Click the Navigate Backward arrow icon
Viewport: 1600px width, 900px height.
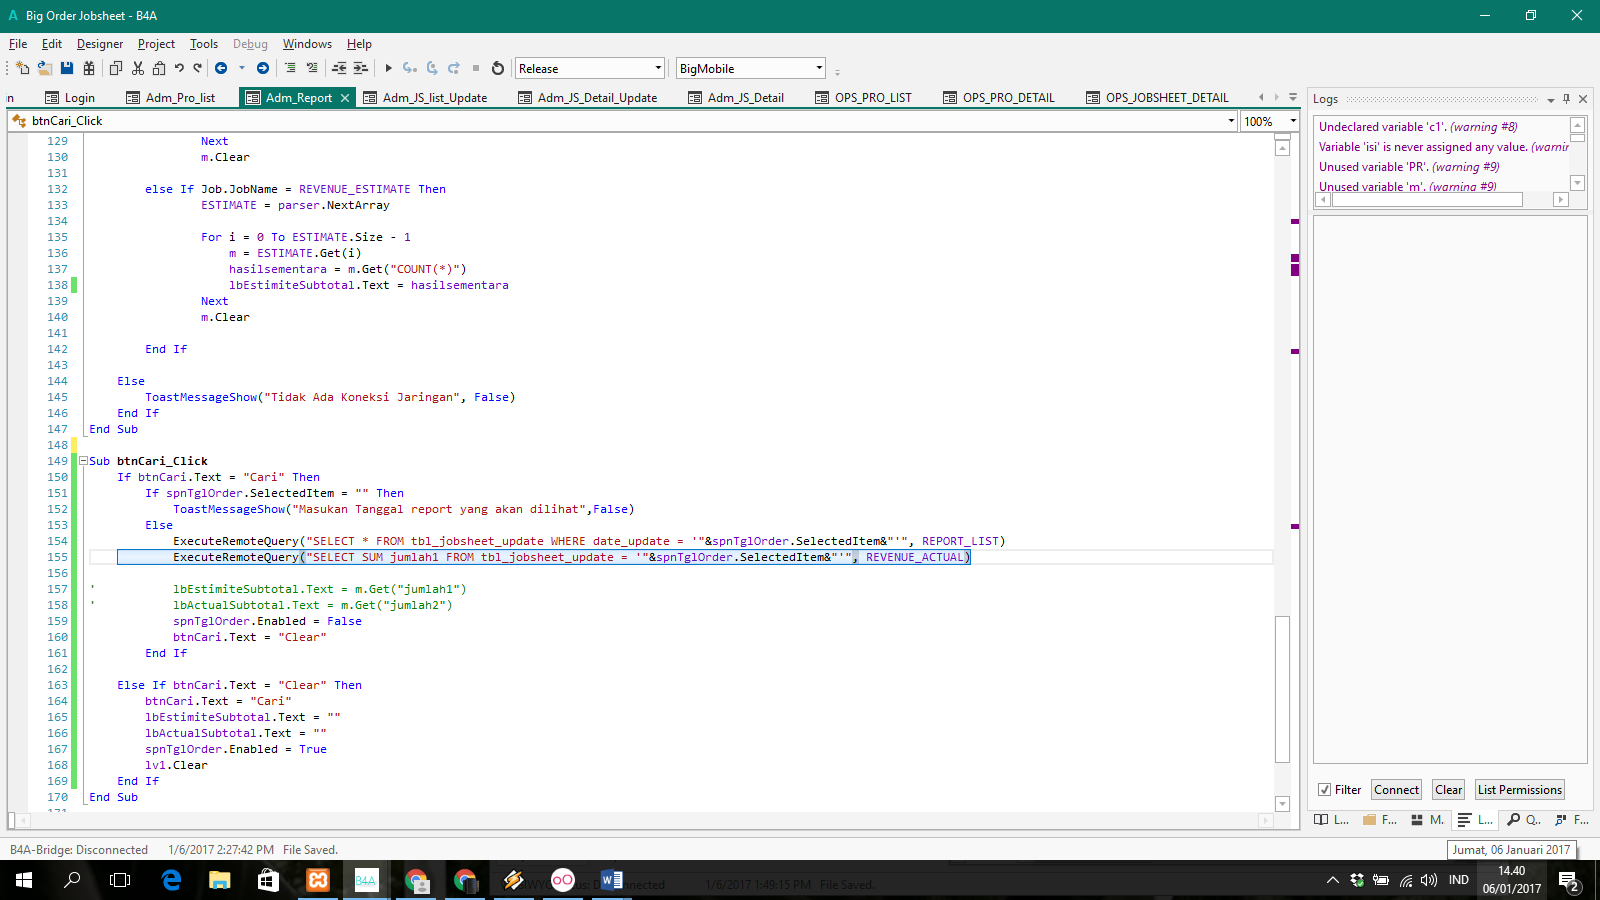(221, 68)
